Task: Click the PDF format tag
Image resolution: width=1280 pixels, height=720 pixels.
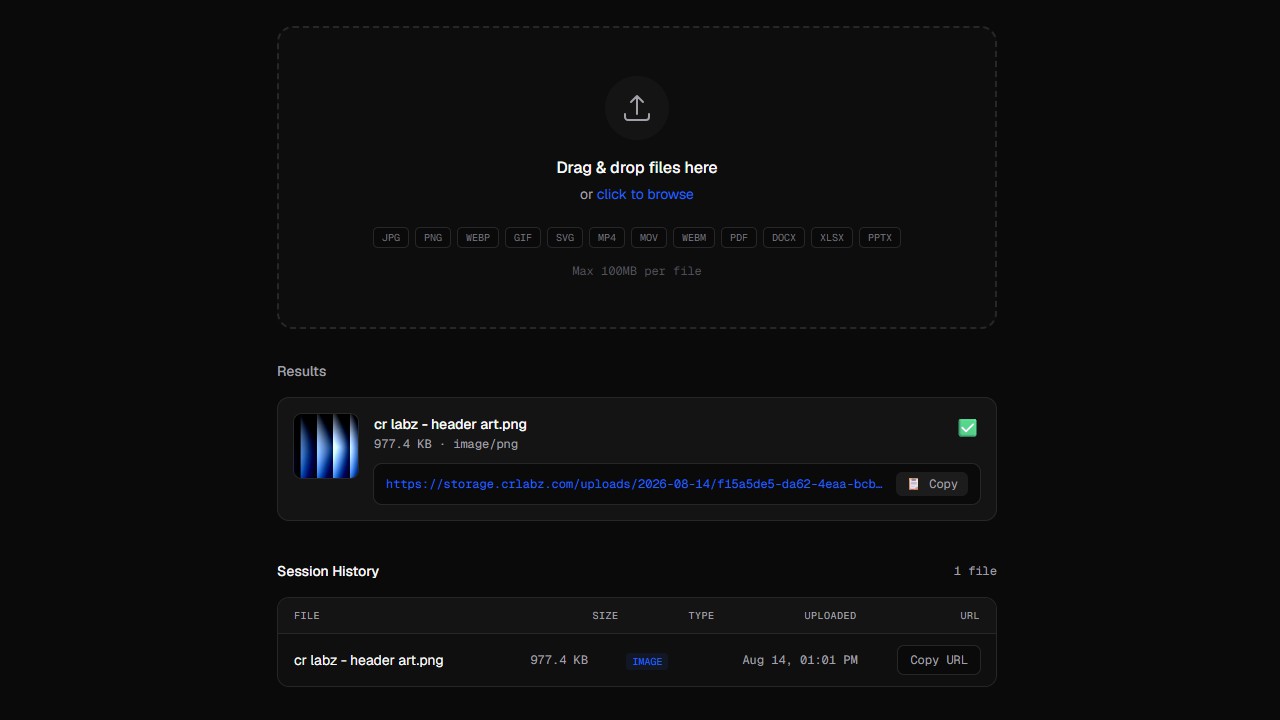Action: (739, 238)
